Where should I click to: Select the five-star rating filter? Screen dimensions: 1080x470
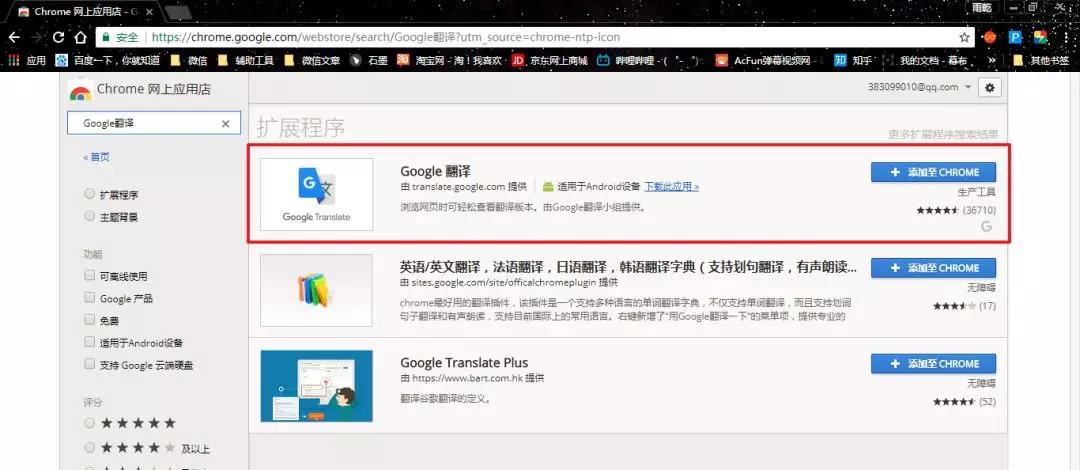tap(90, 423)
